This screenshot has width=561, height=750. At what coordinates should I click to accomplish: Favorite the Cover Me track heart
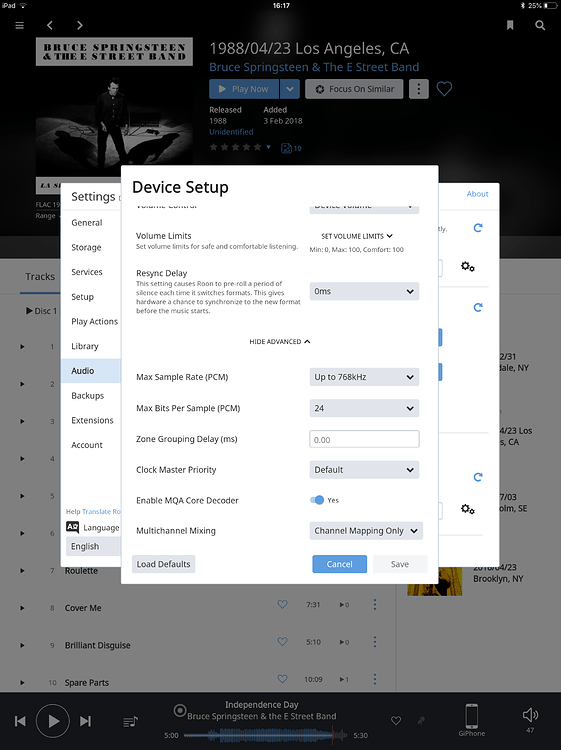tap(282, 604)
